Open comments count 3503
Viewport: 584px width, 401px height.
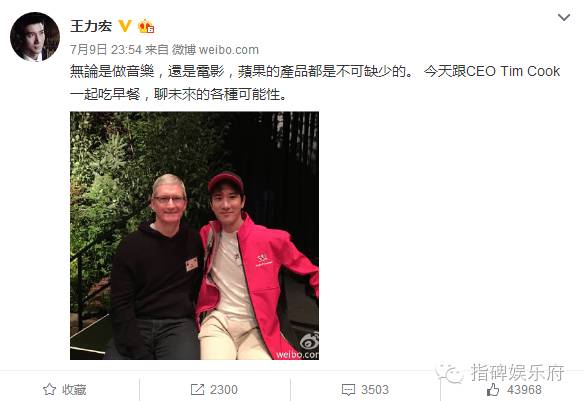pyautogui.click(x=375, y=389)
